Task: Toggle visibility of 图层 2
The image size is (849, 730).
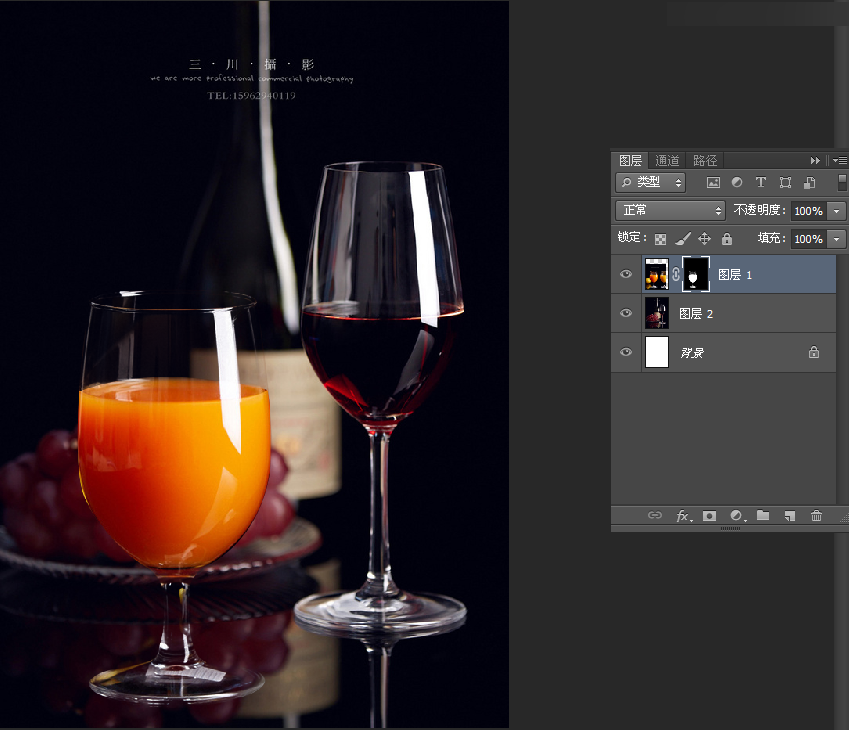Action: [x=625, y=312]
